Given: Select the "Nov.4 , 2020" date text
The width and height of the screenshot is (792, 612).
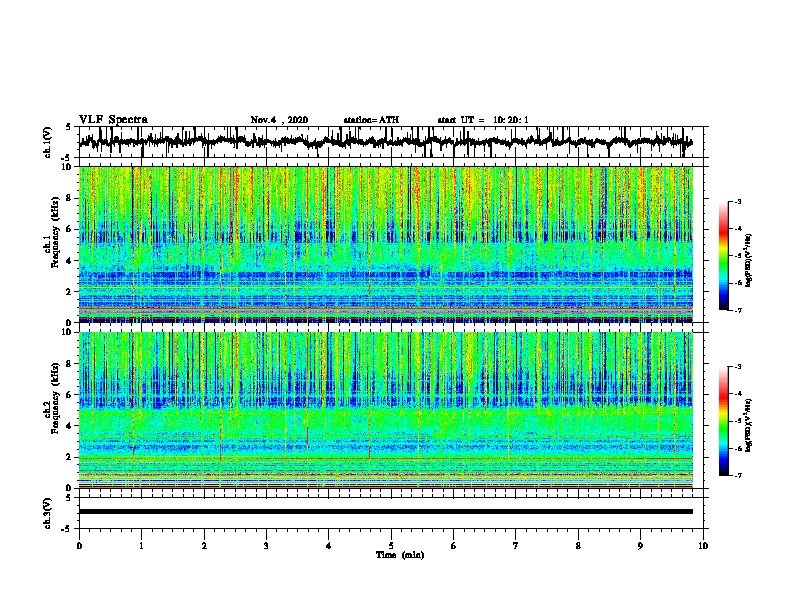Looking at the screenshot, I should pos(279,120).
